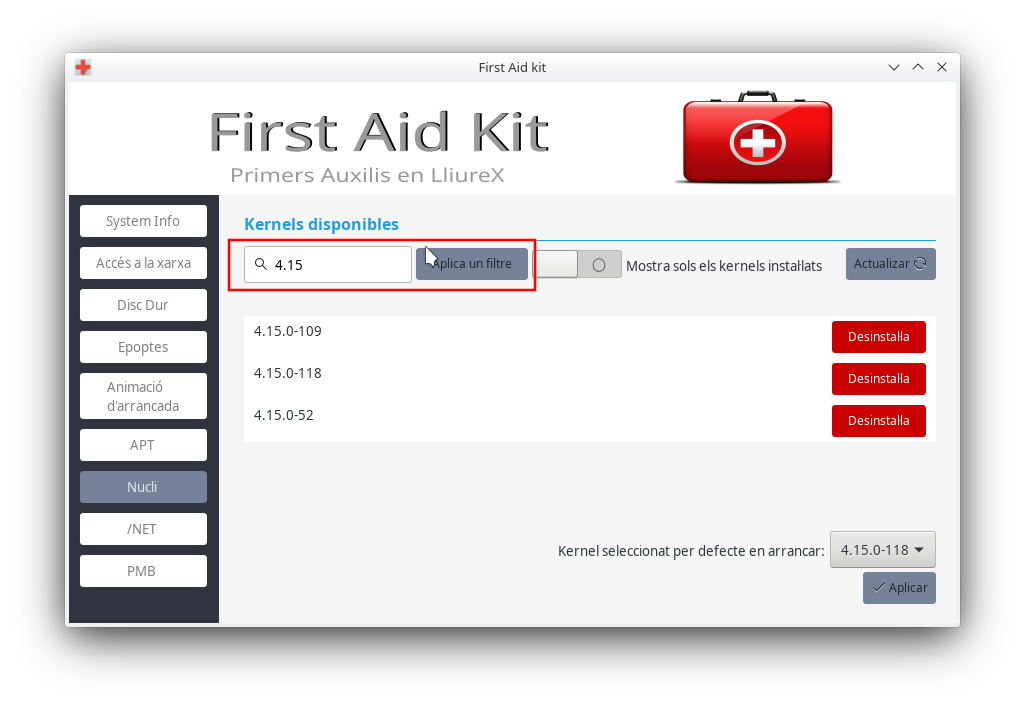1025x704 pixels.
Task: Click Aplicar button with checkmark
Action: tap(898, 588)
